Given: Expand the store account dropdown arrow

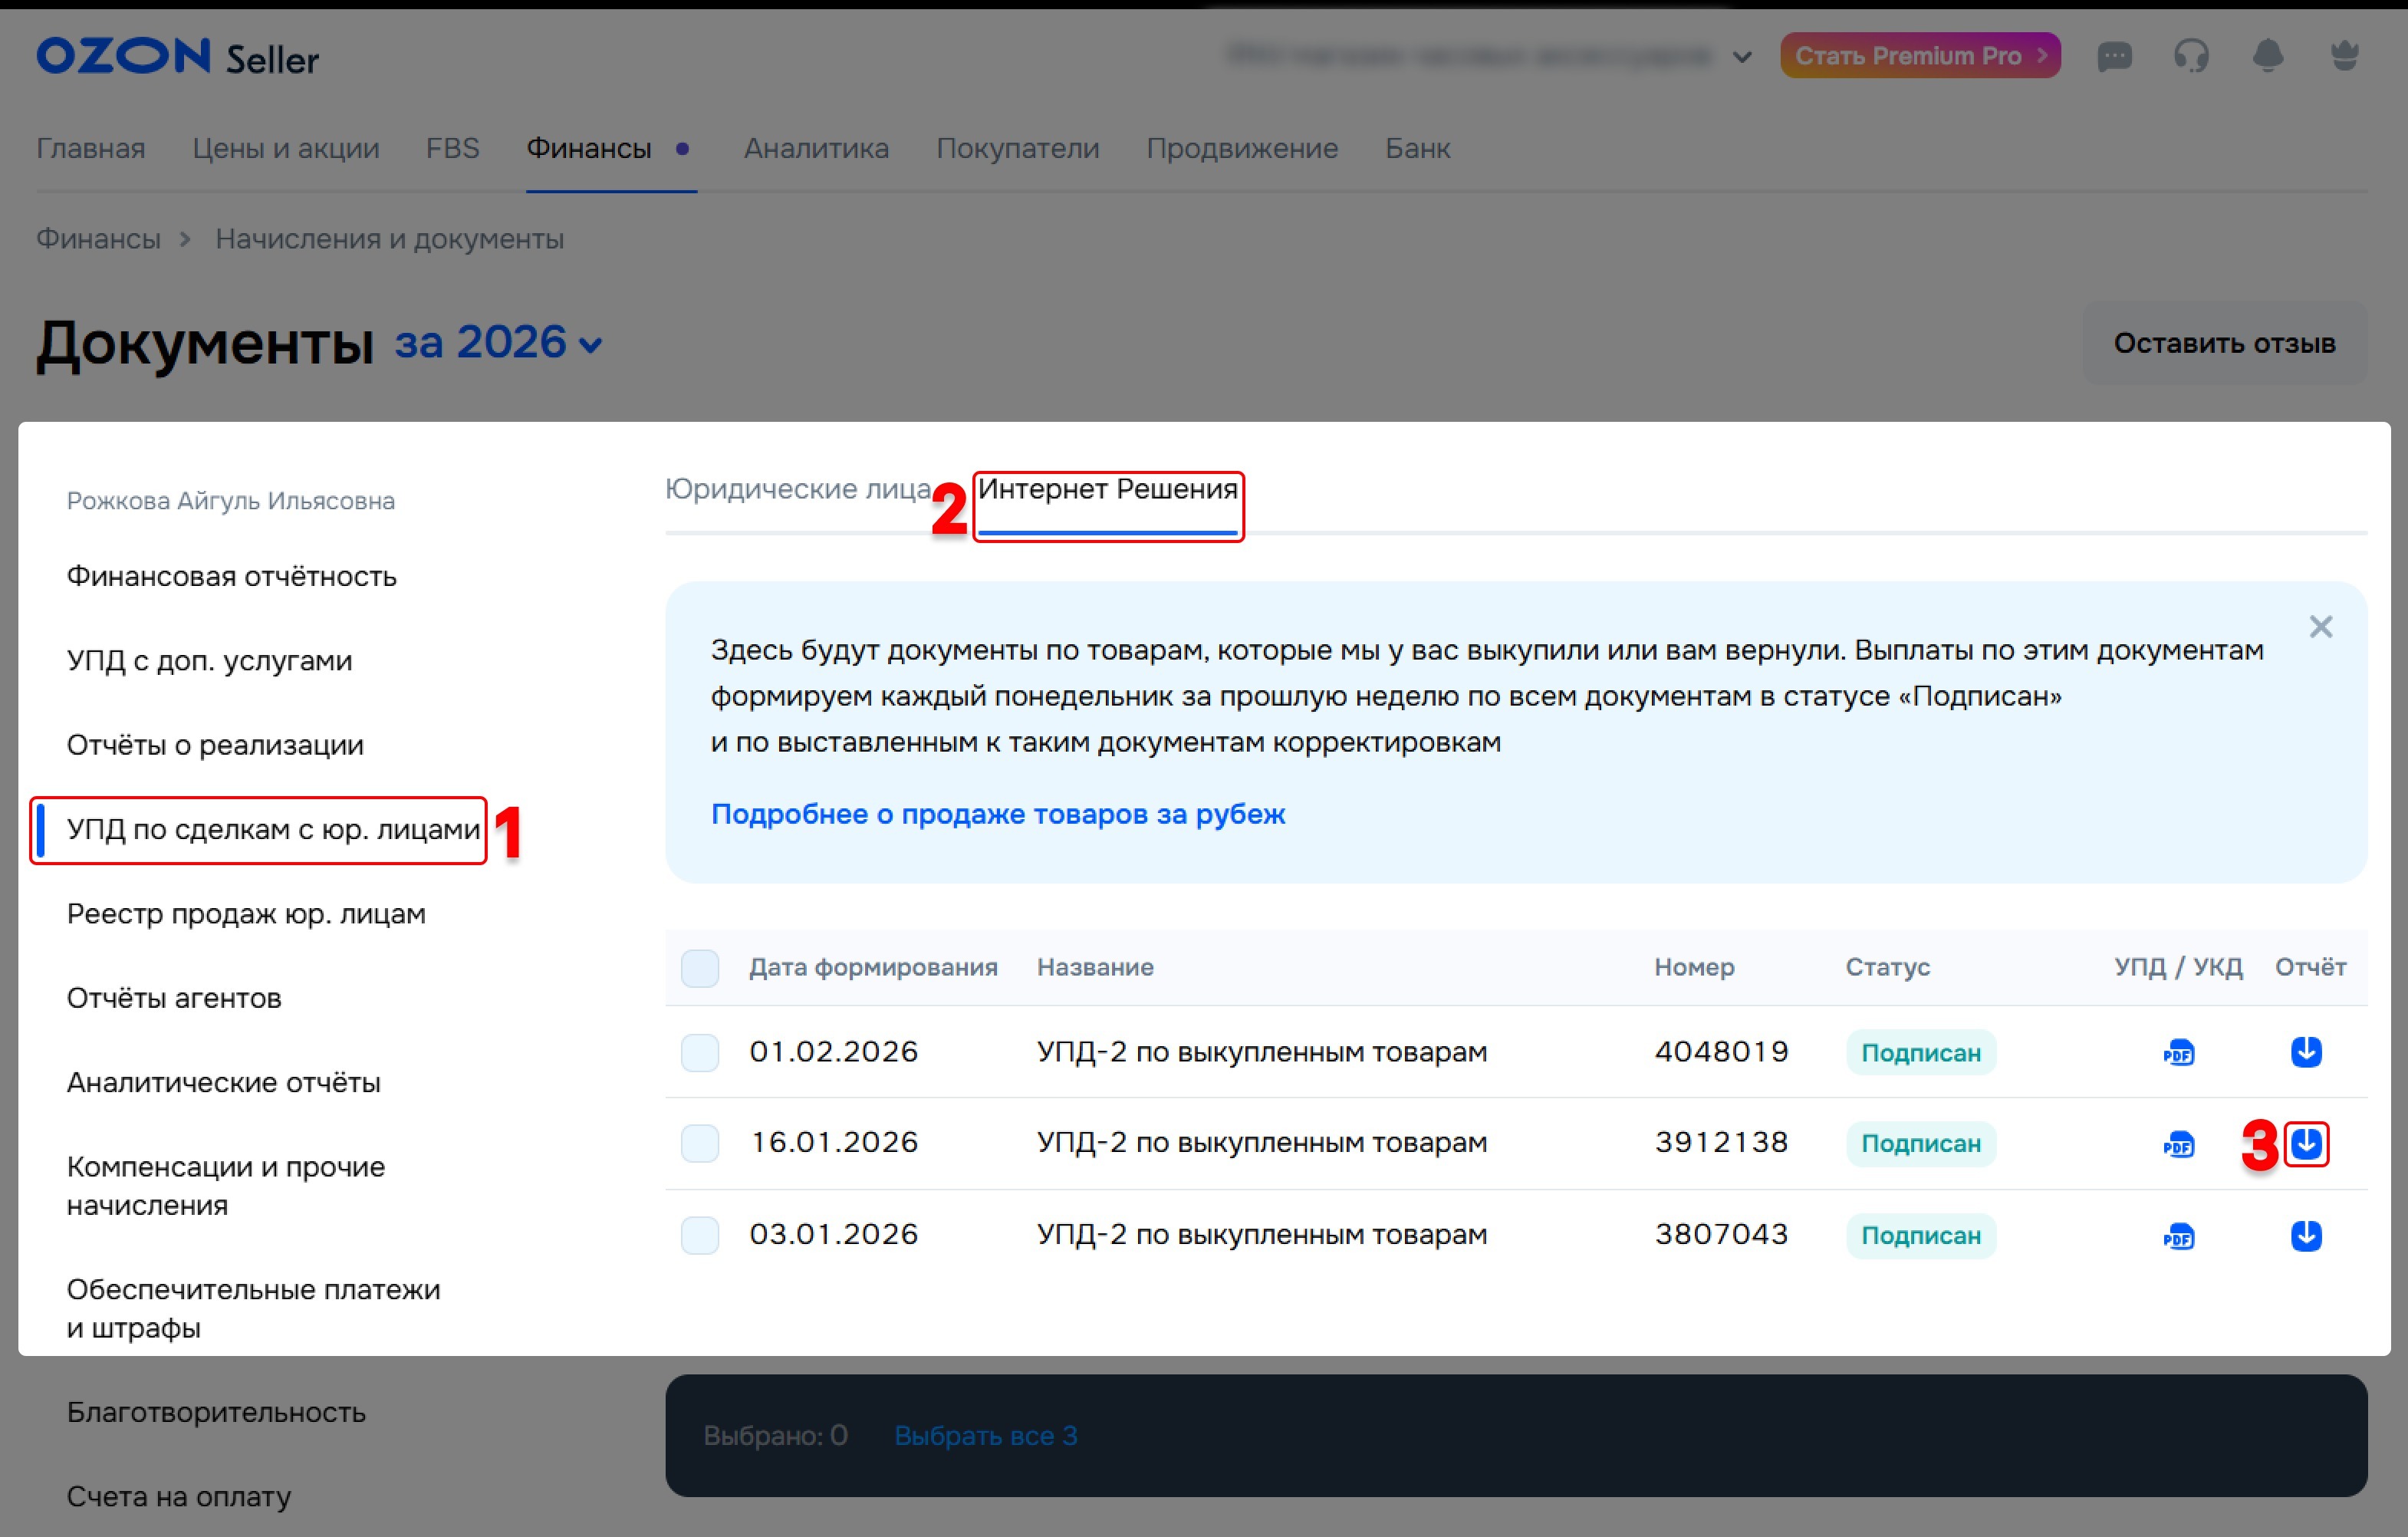Looking at the screenshot, I should [1742, 57].
